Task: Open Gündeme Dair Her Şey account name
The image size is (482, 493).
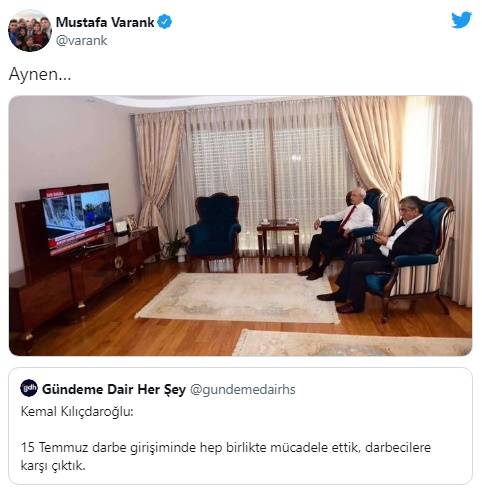Action: pos(114,389)
